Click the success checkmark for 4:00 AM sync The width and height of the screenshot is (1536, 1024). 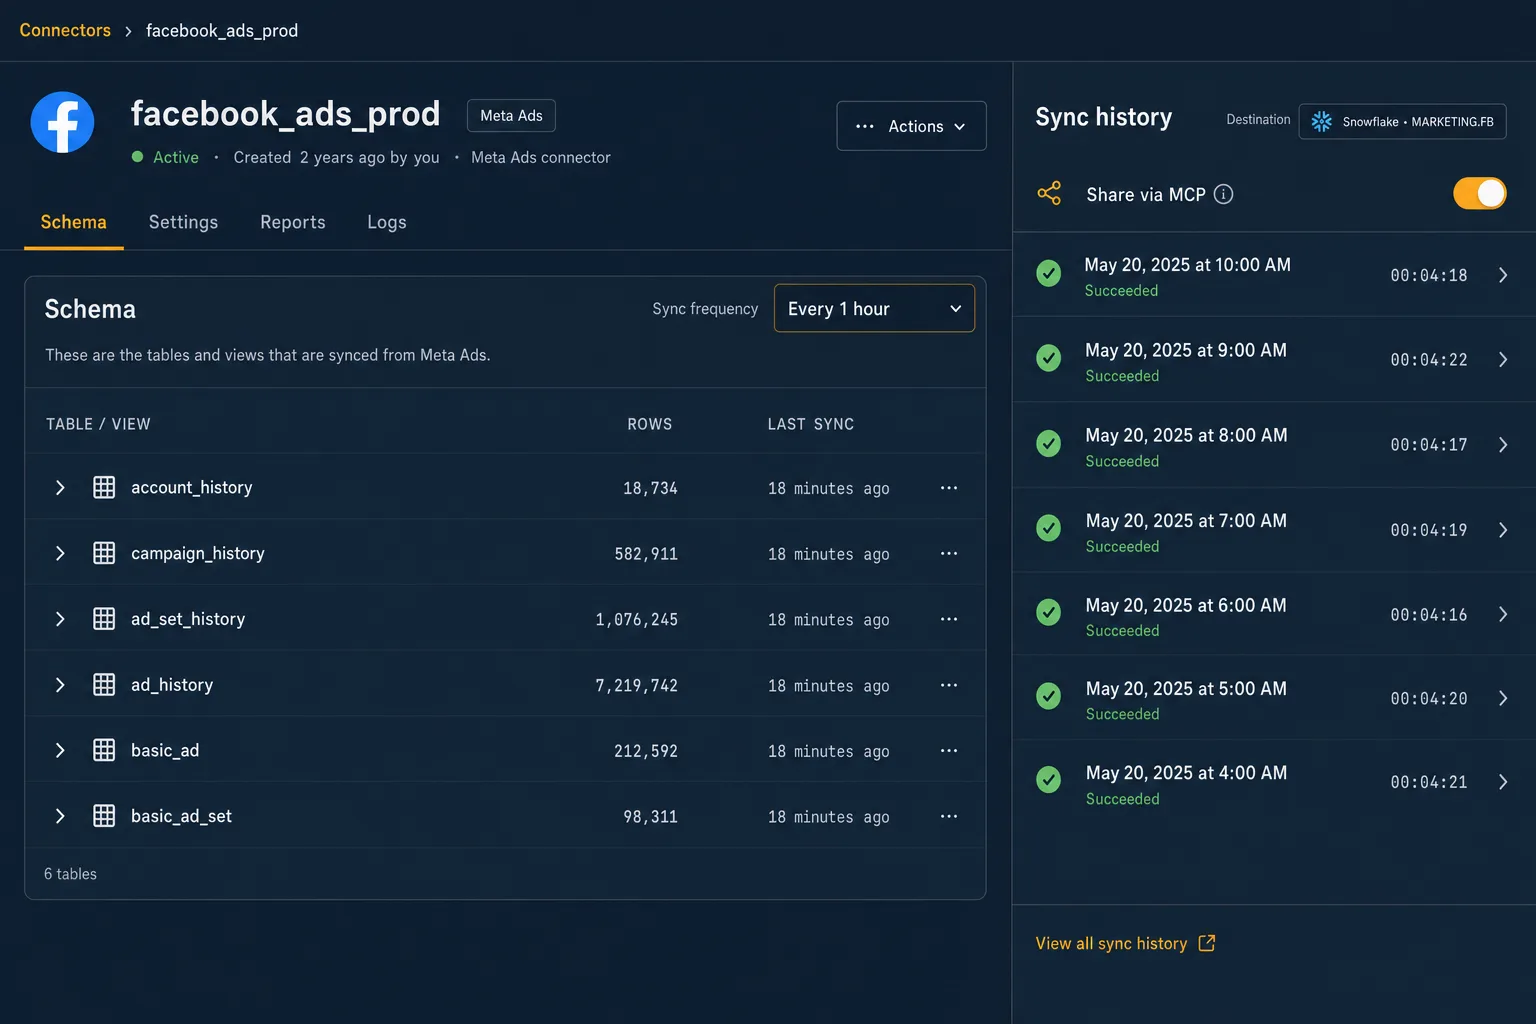1048,780
